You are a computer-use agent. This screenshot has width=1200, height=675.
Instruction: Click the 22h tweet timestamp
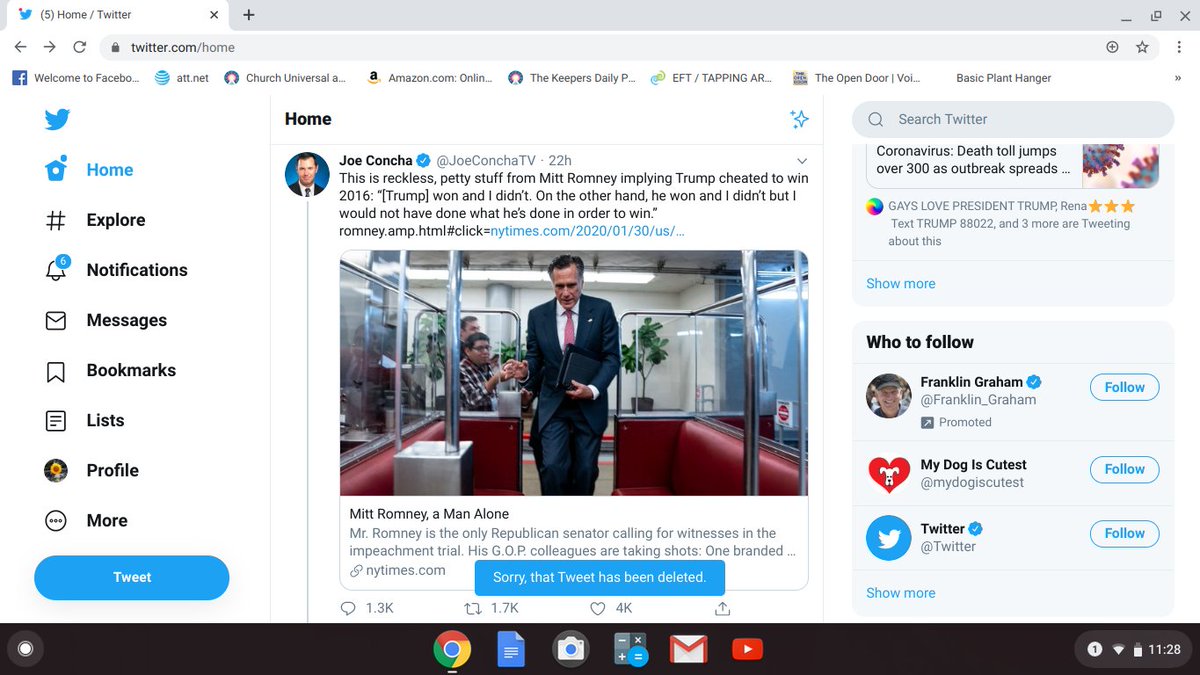pyautogui.click(x=560, y=160)
